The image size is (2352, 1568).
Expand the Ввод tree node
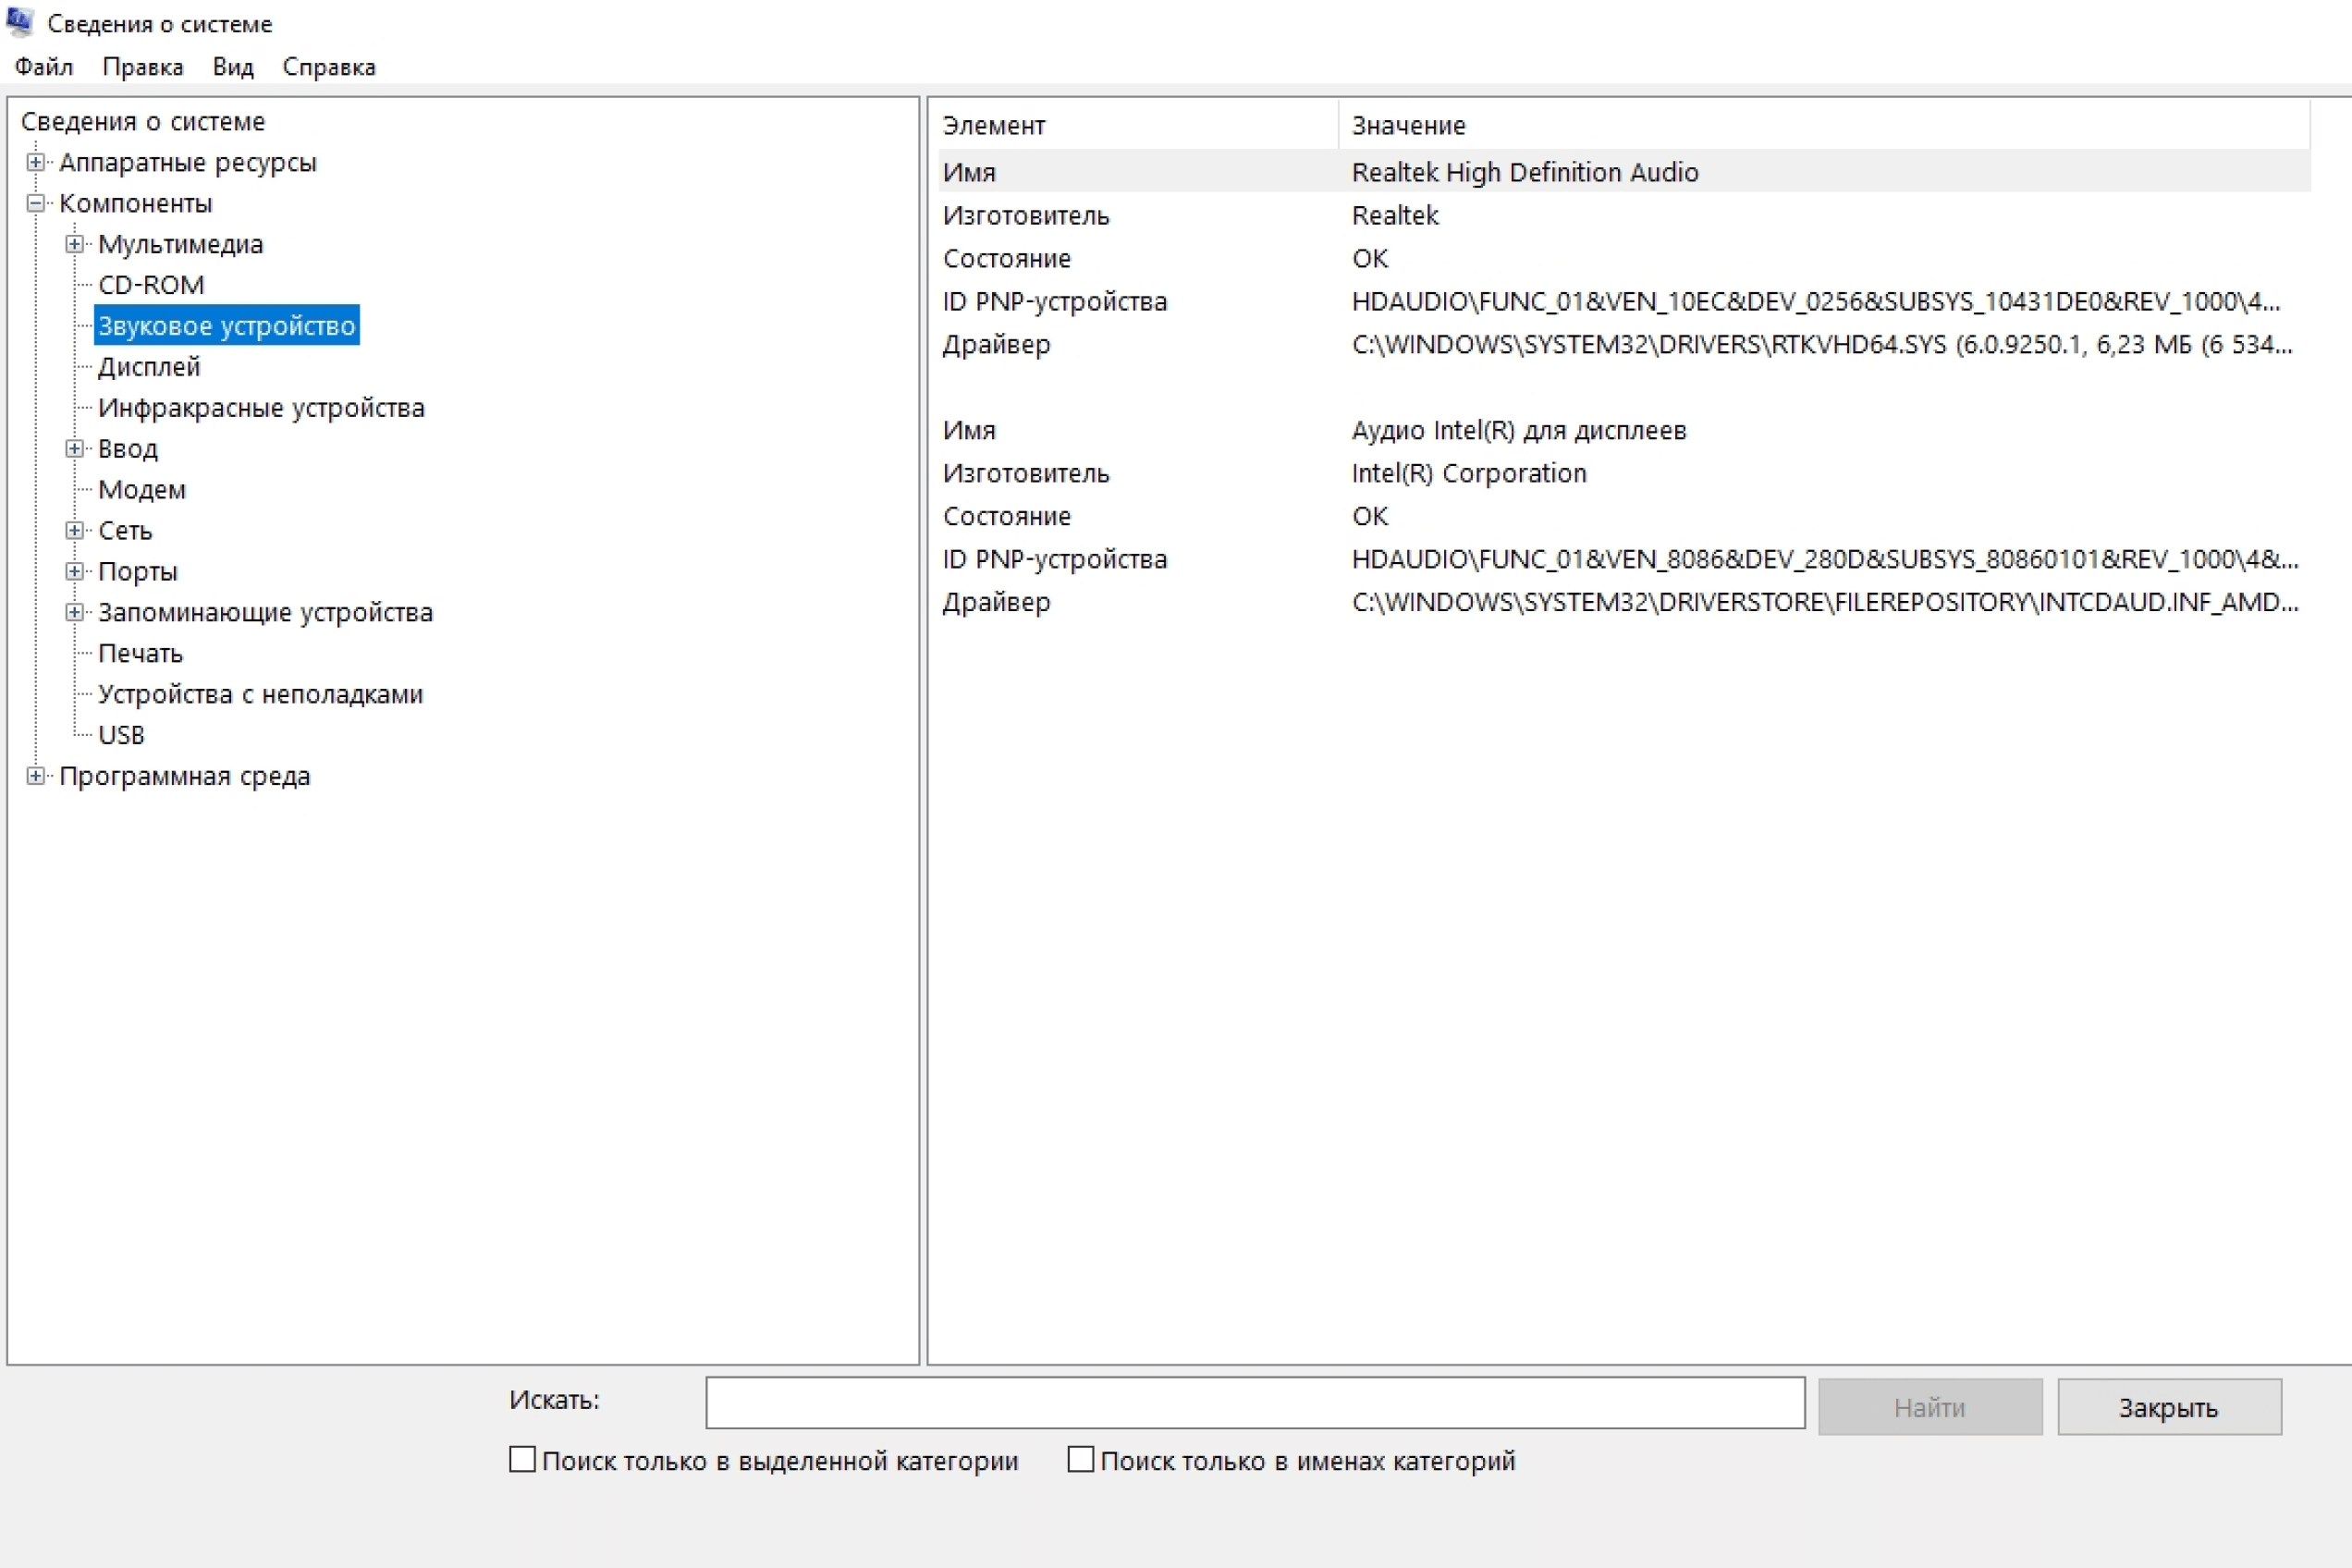coord(75,449)
